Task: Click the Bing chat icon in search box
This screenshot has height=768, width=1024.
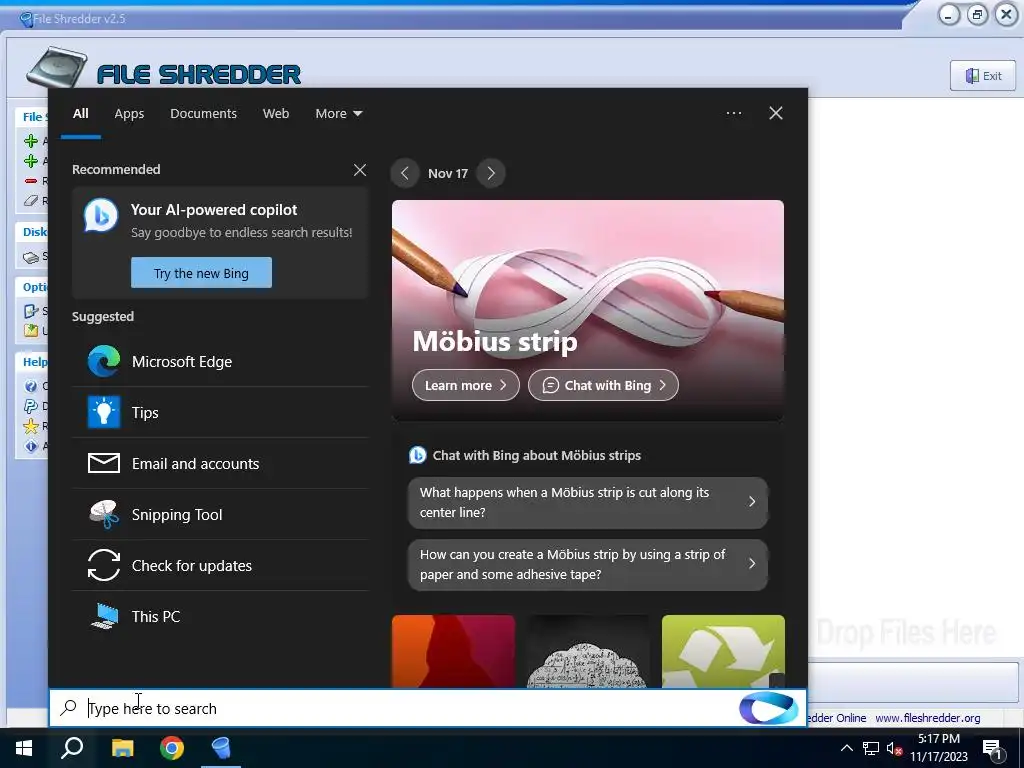Action: 768,708
